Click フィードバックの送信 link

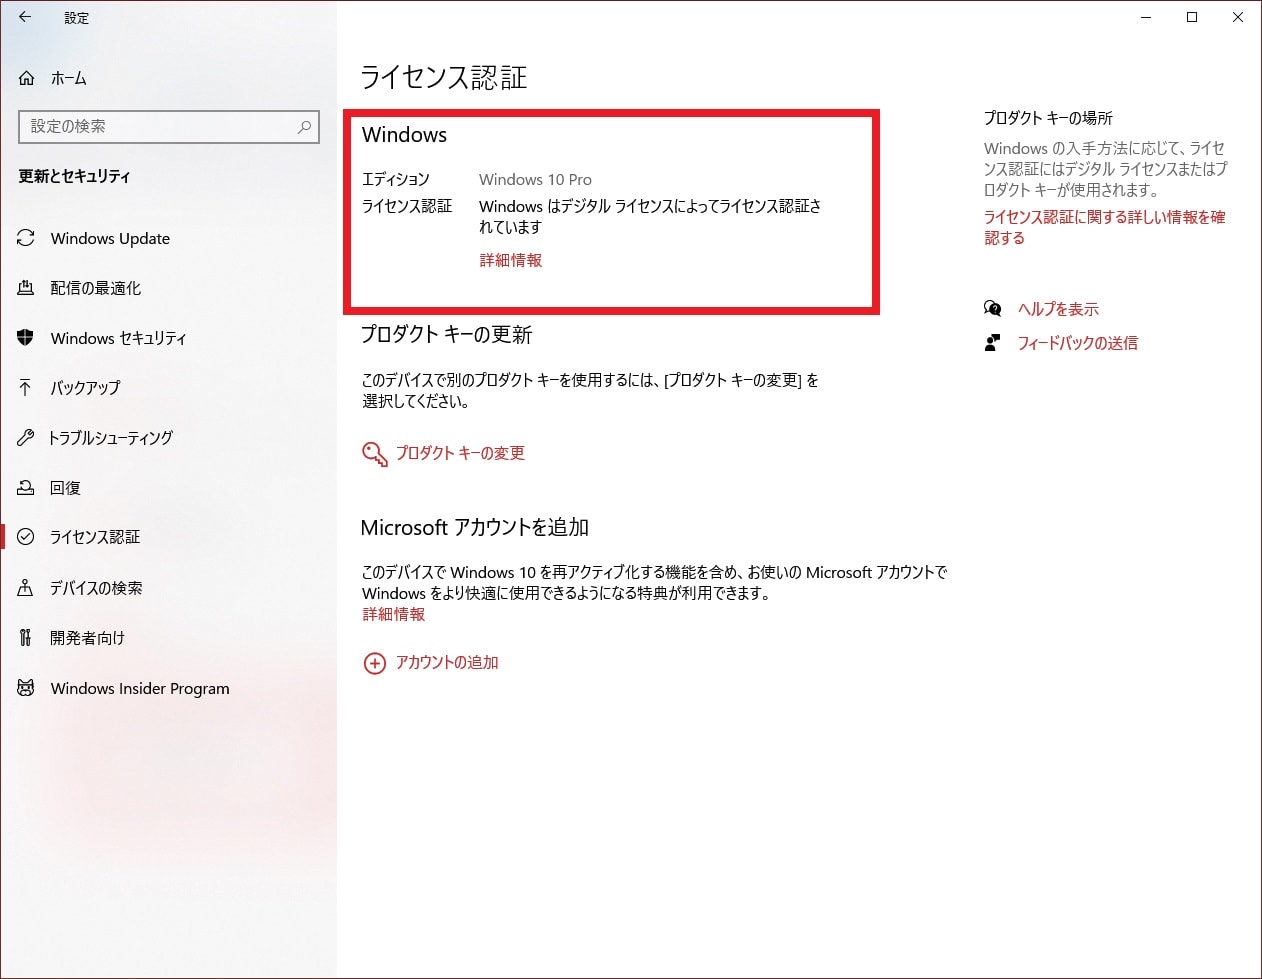click(x=1077, y=343)
